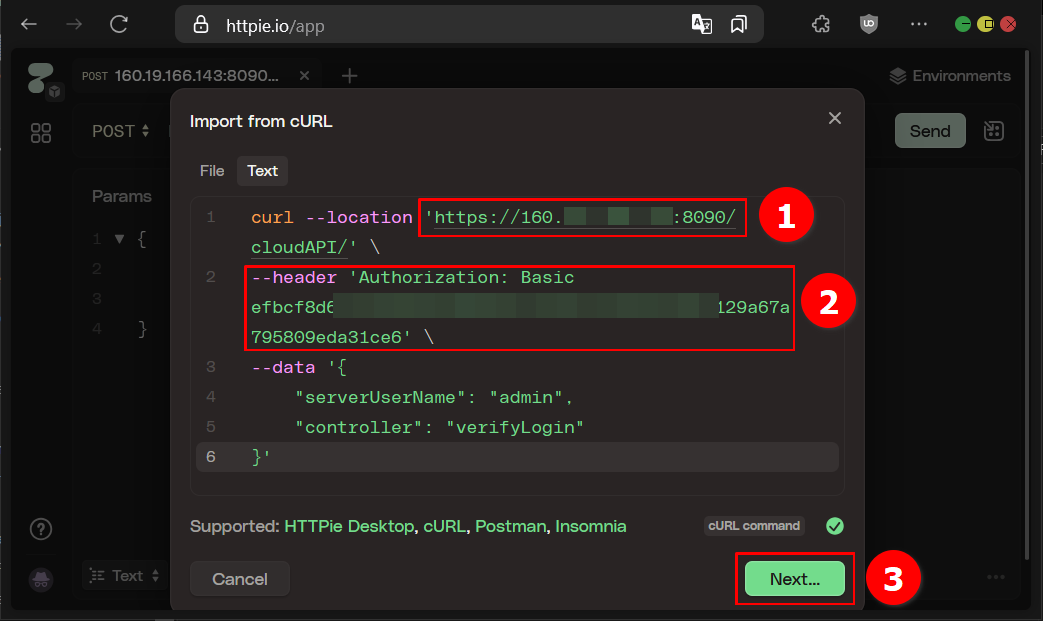The width and height of the screenshot is (1043, 621).
Task: Click the Cancel button
Action: coord(239,579)
